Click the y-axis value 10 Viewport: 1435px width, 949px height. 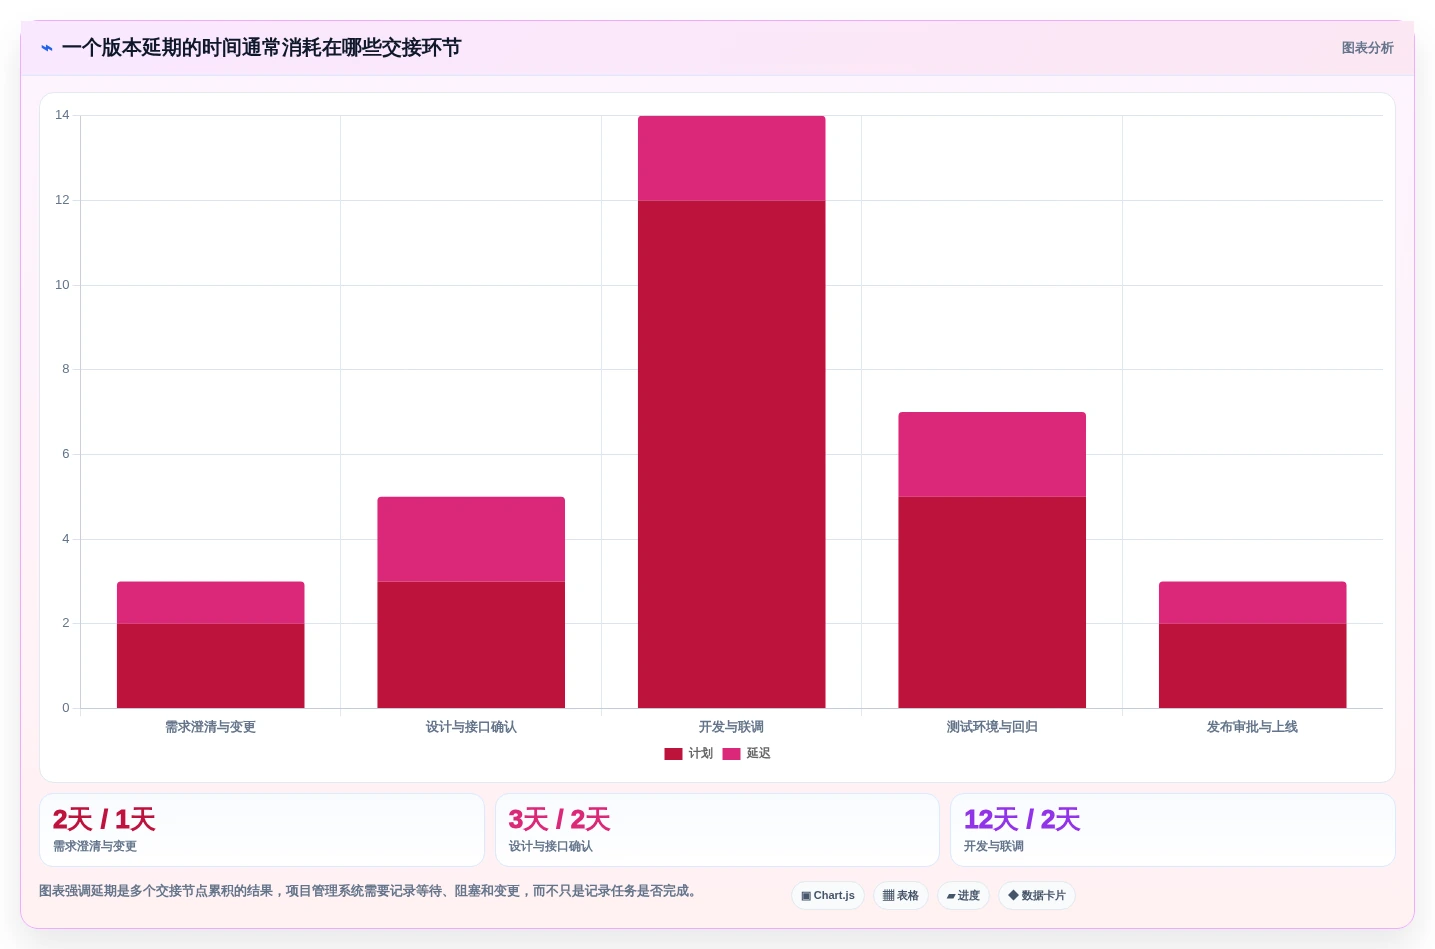coord(62,285)
